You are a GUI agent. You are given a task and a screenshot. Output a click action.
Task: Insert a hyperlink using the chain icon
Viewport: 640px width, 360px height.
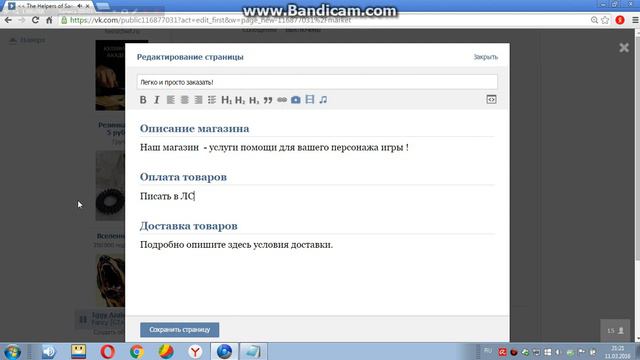[282, 100]
